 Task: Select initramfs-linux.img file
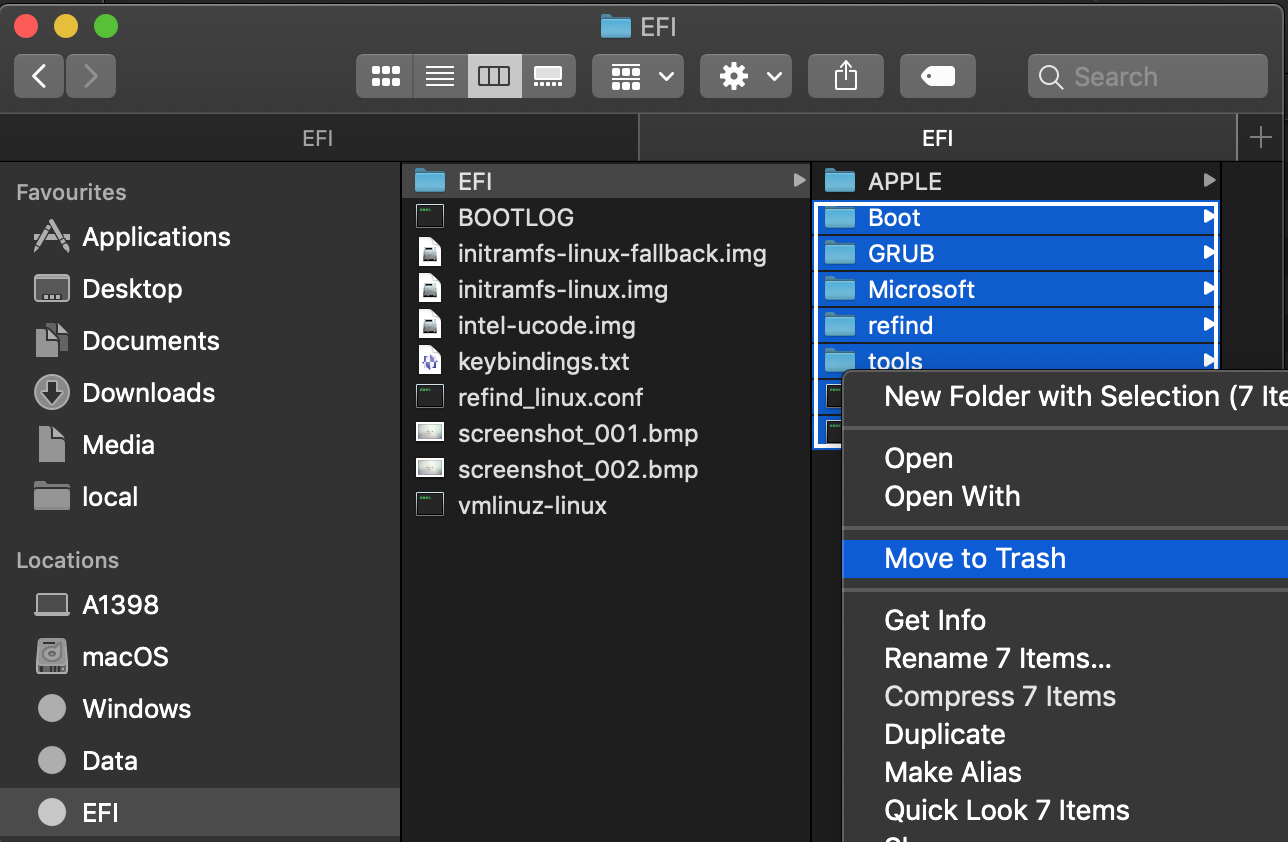click(606, 289)
